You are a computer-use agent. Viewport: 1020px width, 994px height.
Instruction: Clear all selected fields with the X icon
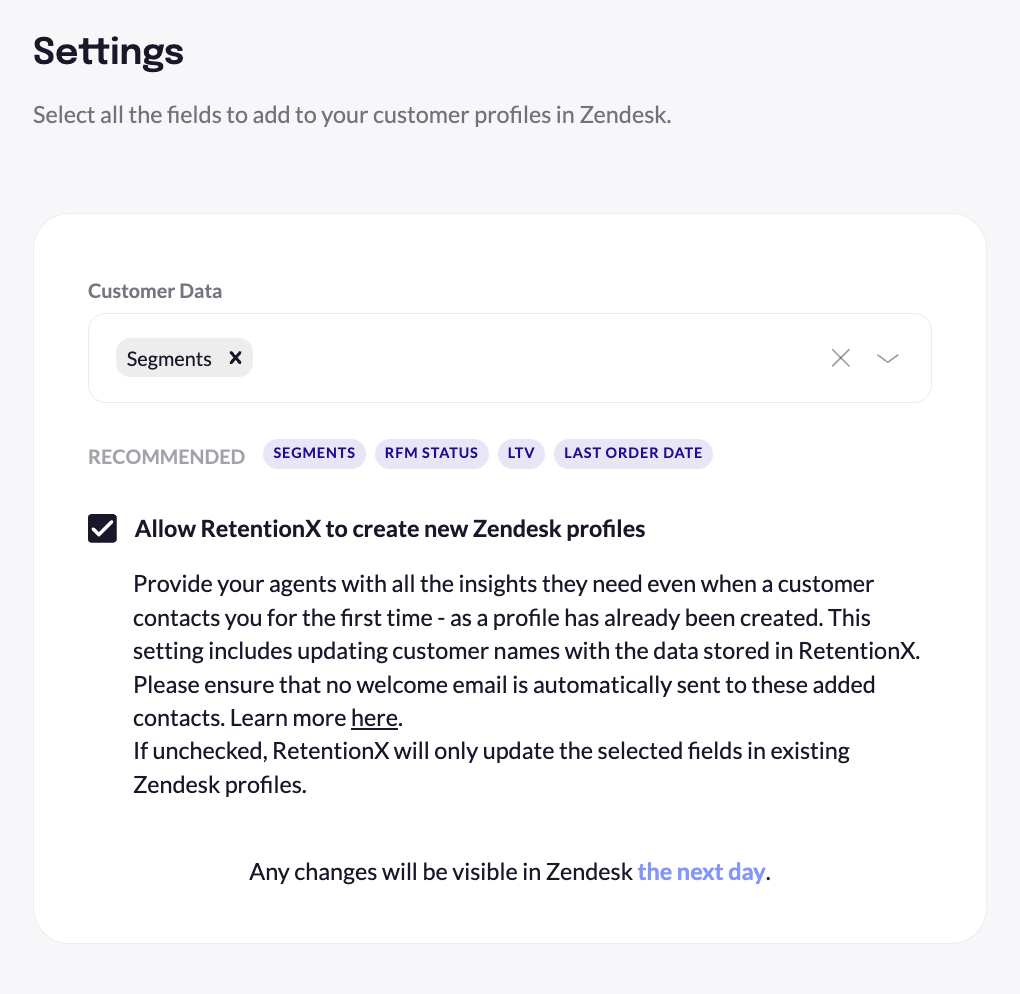tap(840, 357)
